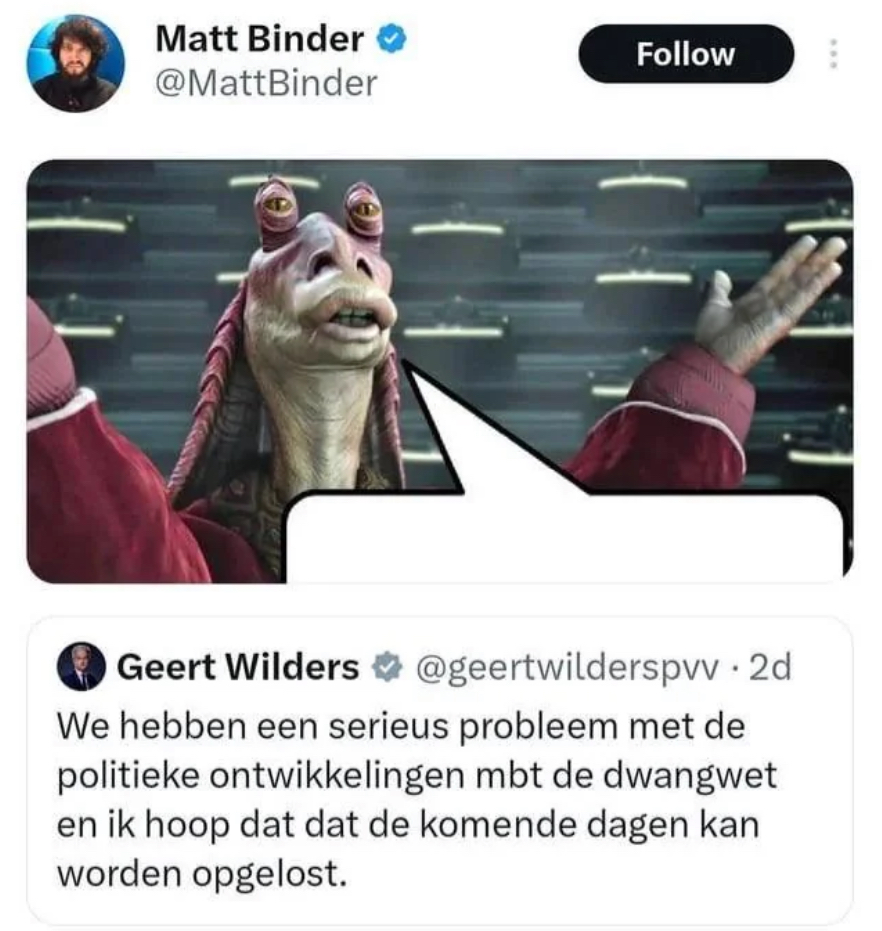Open the @MattBinder handle

tap(266, 83)
